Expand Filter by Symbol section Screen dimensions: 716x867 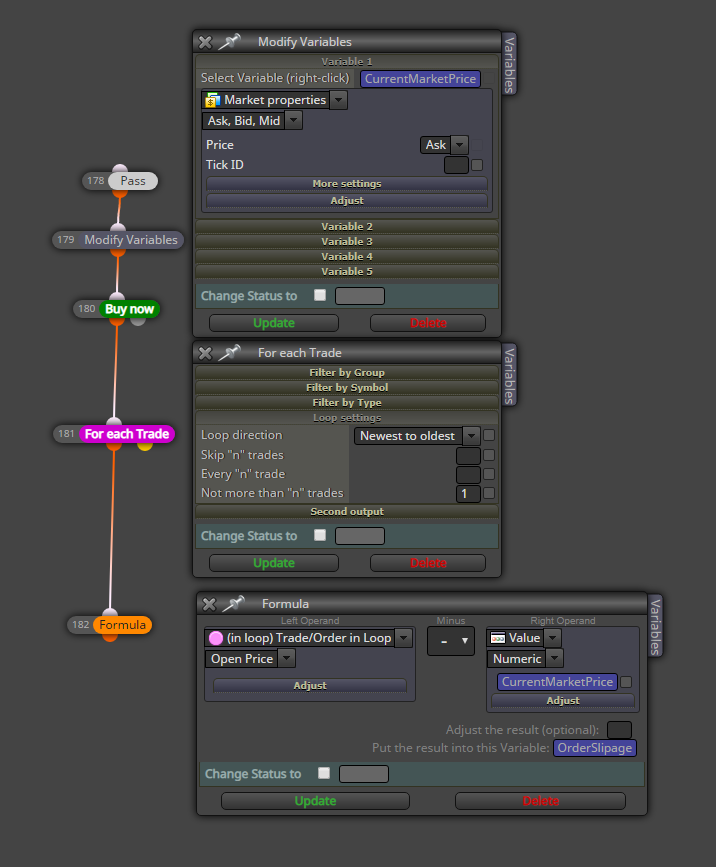pos(347,387)
